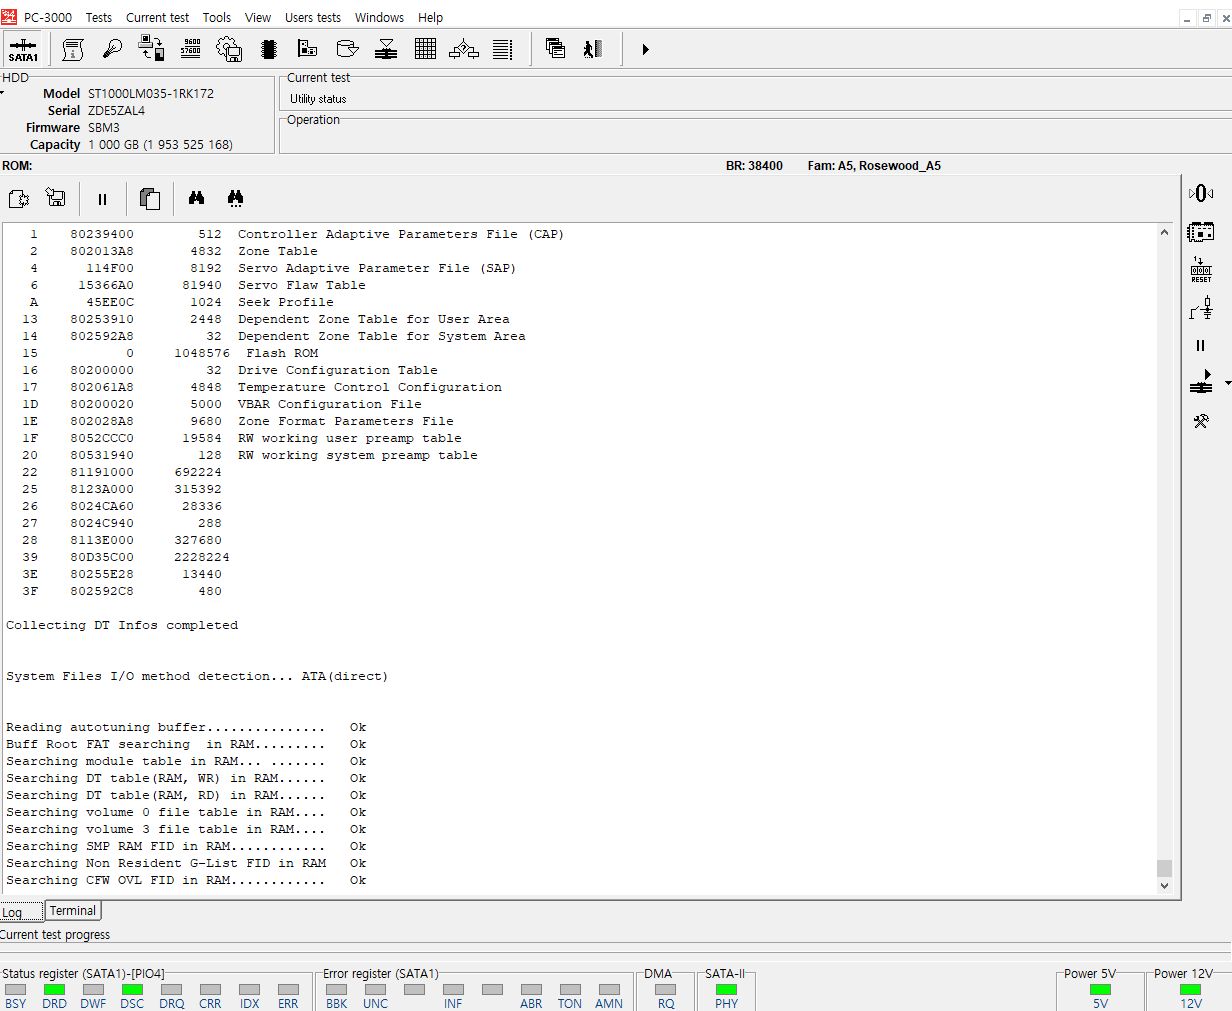Click the floppy disk save log icon
The height and width of the screenshot is (1011, 1232).
pyautogui.click(x=56, y=199)
